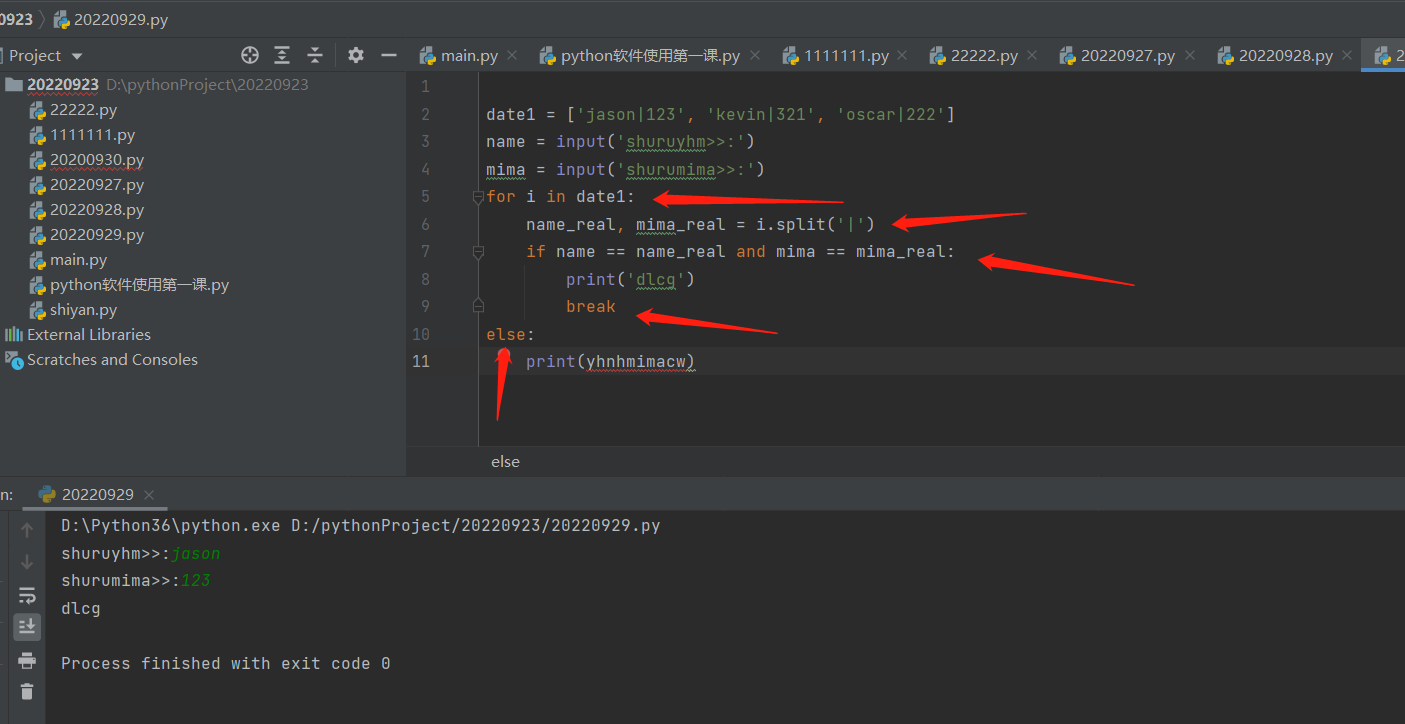The height and width of the screenshot is (724, 1405).
Task: Click the fold end marker on line 9
Action: pyautogui.click(x=478, y=305)
